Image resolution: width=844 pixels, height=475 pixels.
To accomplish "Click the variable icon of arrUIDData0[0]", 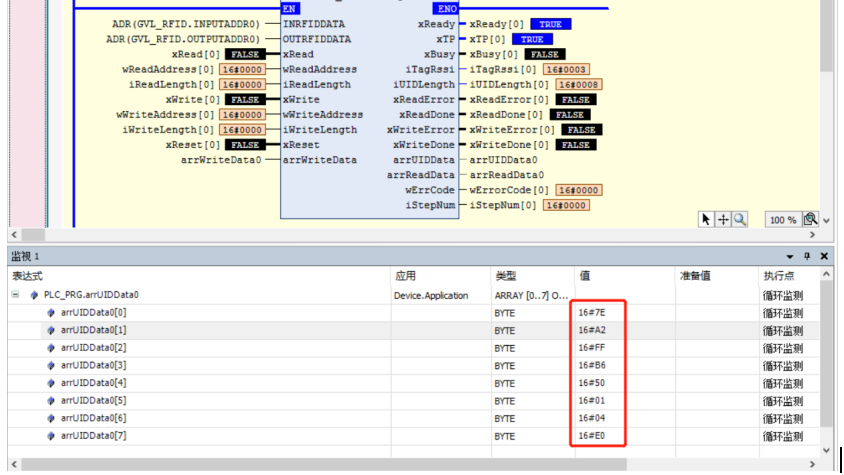I will (51, 313).
